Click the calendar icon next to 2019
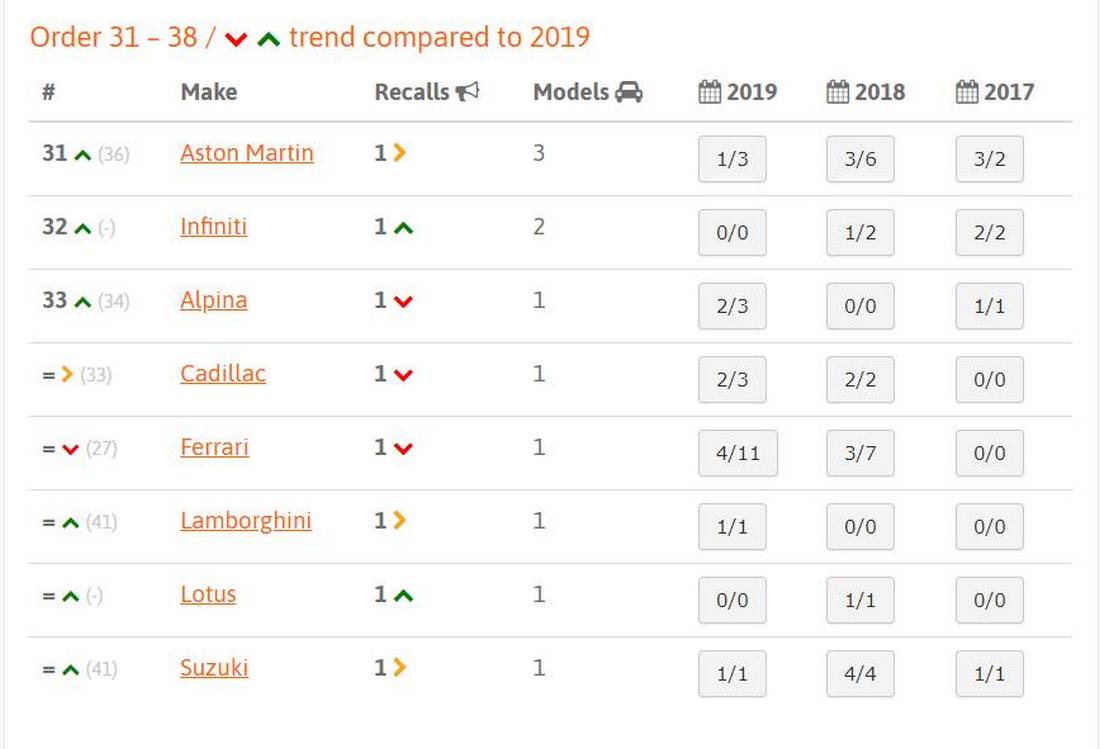1100x749 pixels. [x=709, y=93]
